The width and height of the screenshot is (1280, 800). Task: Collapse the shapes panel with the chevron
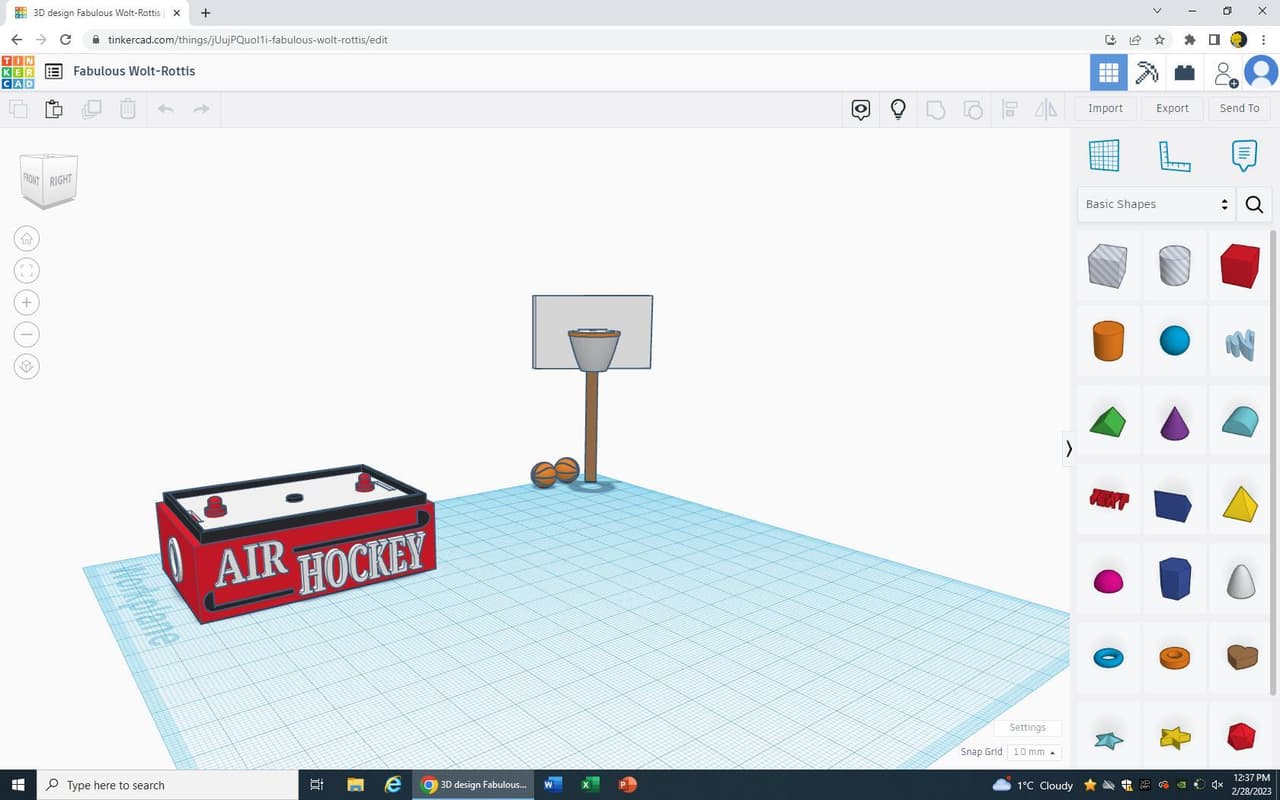[1068, 449]
